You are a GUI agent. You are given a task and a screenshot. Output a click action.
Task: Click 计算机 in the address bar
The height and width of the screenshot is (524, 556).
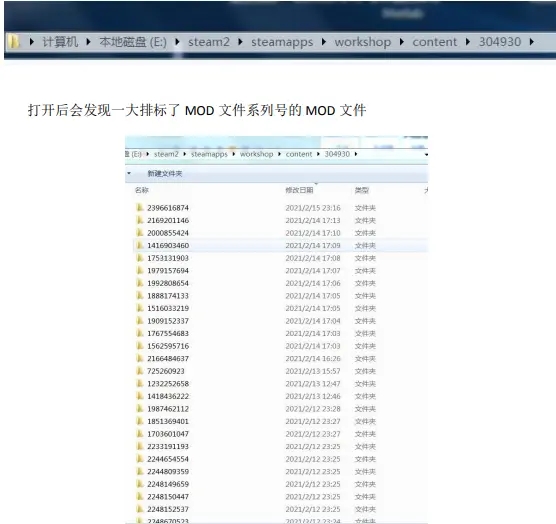(60, 42)
